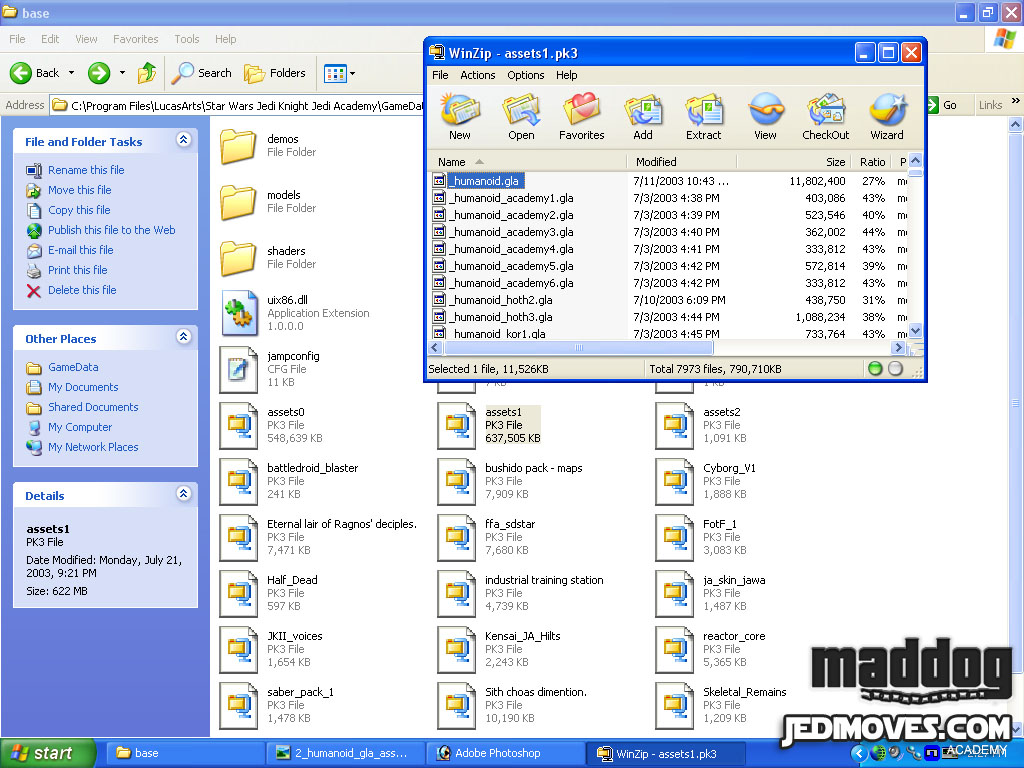Select _humanoid_academy6.gla in WinZip
Screen dimensions: 1024x768
pos(511,283)
